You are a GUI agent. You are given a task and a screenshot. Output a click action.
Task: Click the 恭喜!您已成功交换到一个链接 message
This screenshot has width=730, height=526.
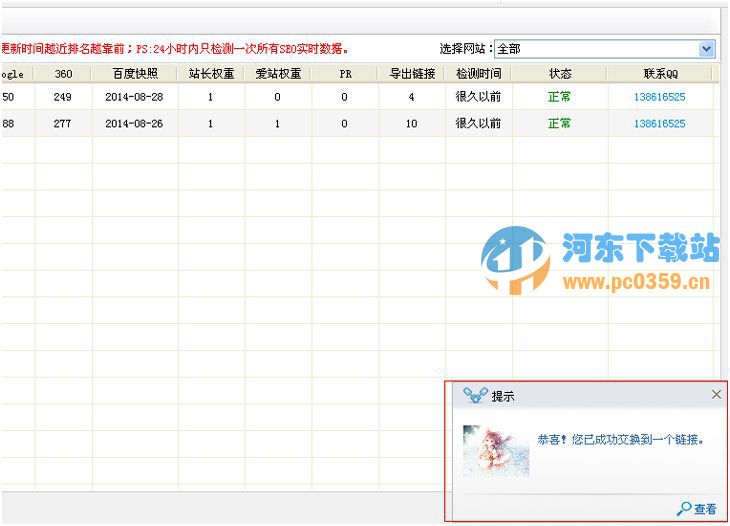[x=621, y=439]
